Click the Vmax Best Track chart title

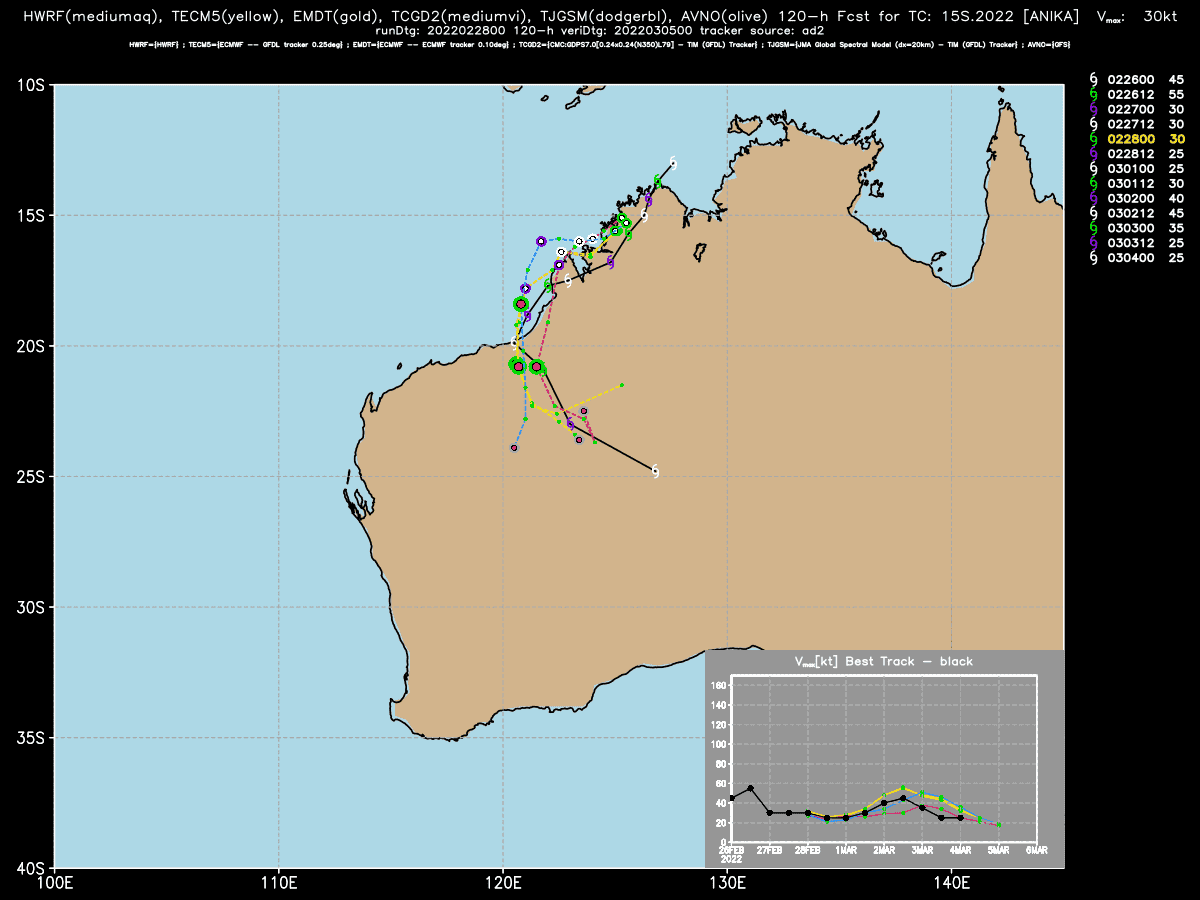pyautogui.click(x=883, y=662)
